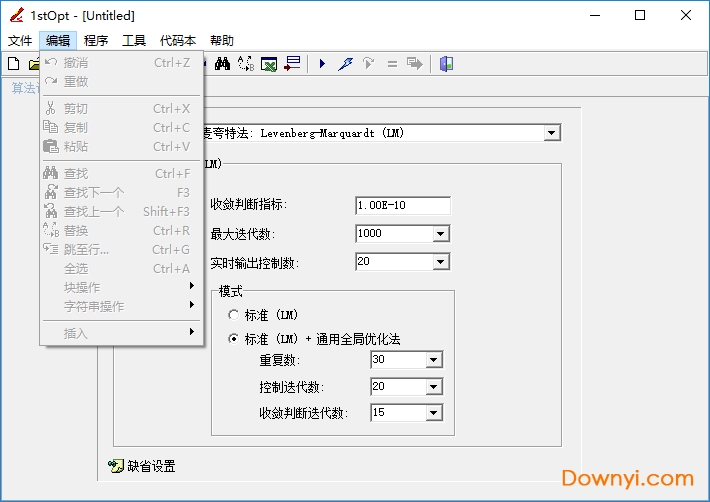Open the 代码本 menu
The image size is (710, 502).
178,41
